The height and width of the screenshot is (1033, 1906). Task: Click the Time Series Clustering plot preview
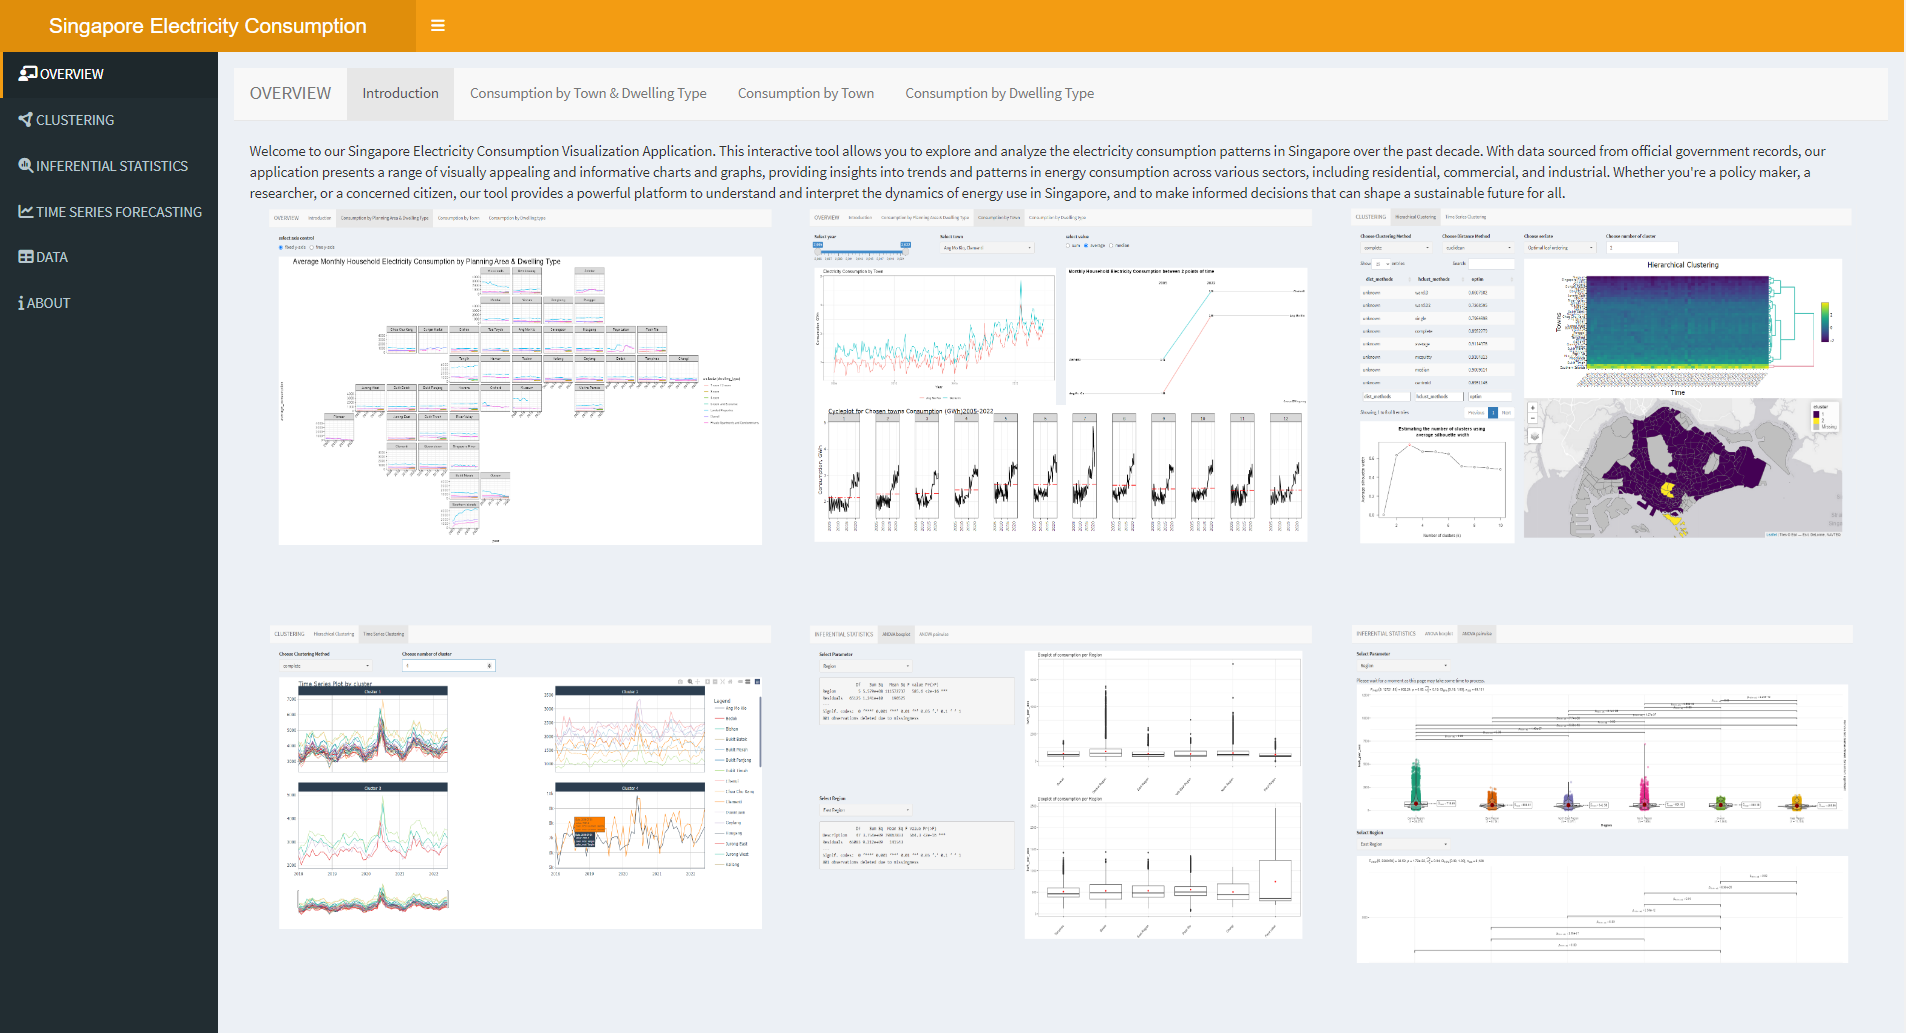[x=520, y=780]
